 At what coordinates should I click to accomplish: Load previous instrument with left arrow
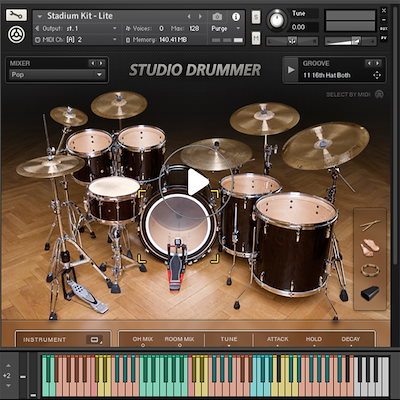click(189, 16)
